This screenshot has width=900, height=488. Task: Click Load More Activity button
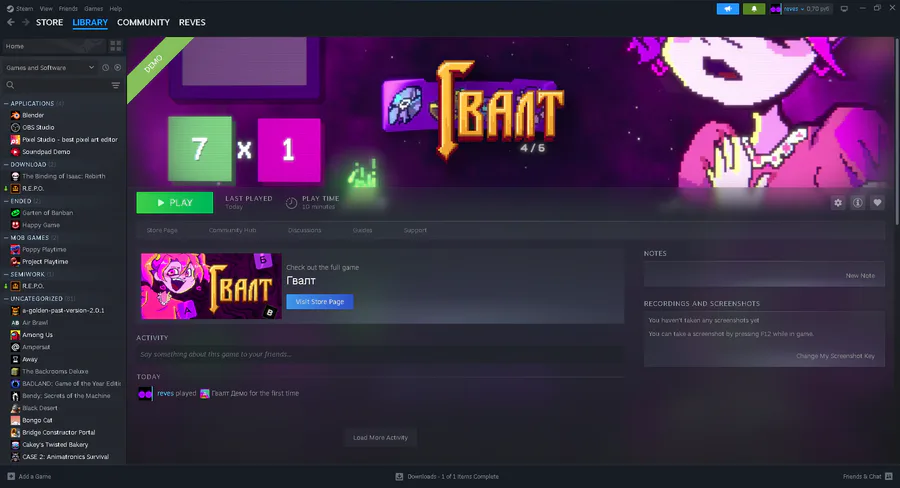381,437
